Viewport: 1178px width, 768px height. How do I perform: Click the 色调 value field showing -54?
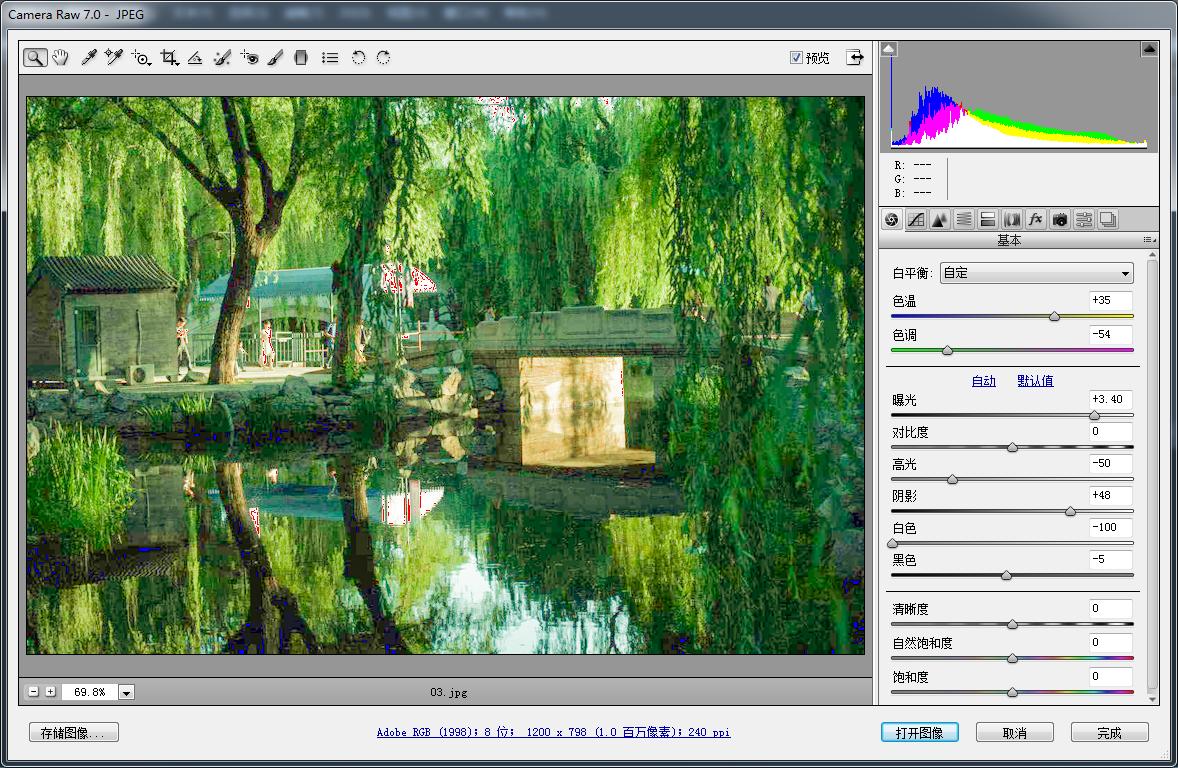[x=1111, y=334]
